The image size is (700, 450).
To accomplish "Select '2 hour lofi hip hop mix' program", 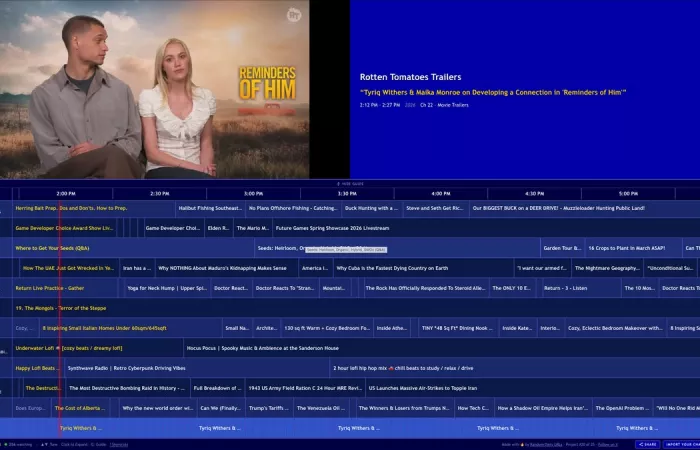I will click(x=515, y=368).
